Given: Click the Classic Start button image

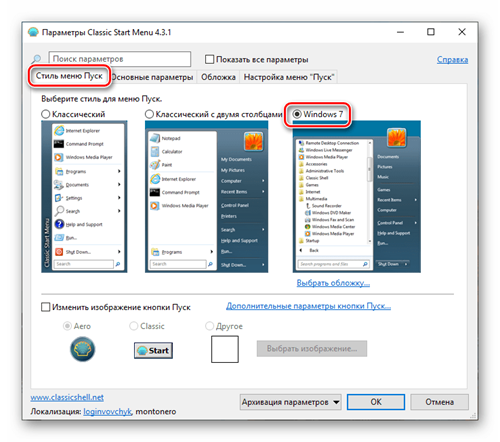Looking at the screenshot, I should [x=153, y=350].
